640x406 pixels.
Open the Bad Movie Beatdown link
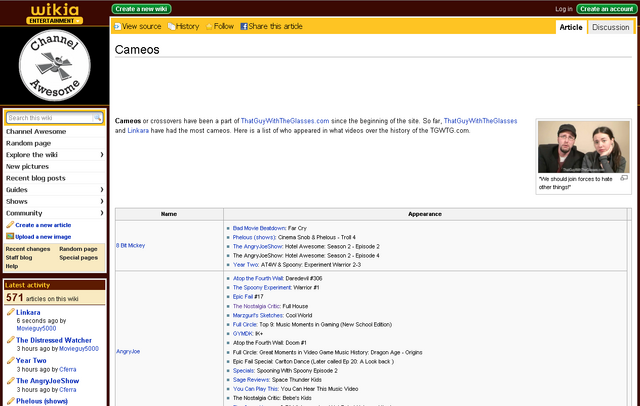(x=259, y=228)
